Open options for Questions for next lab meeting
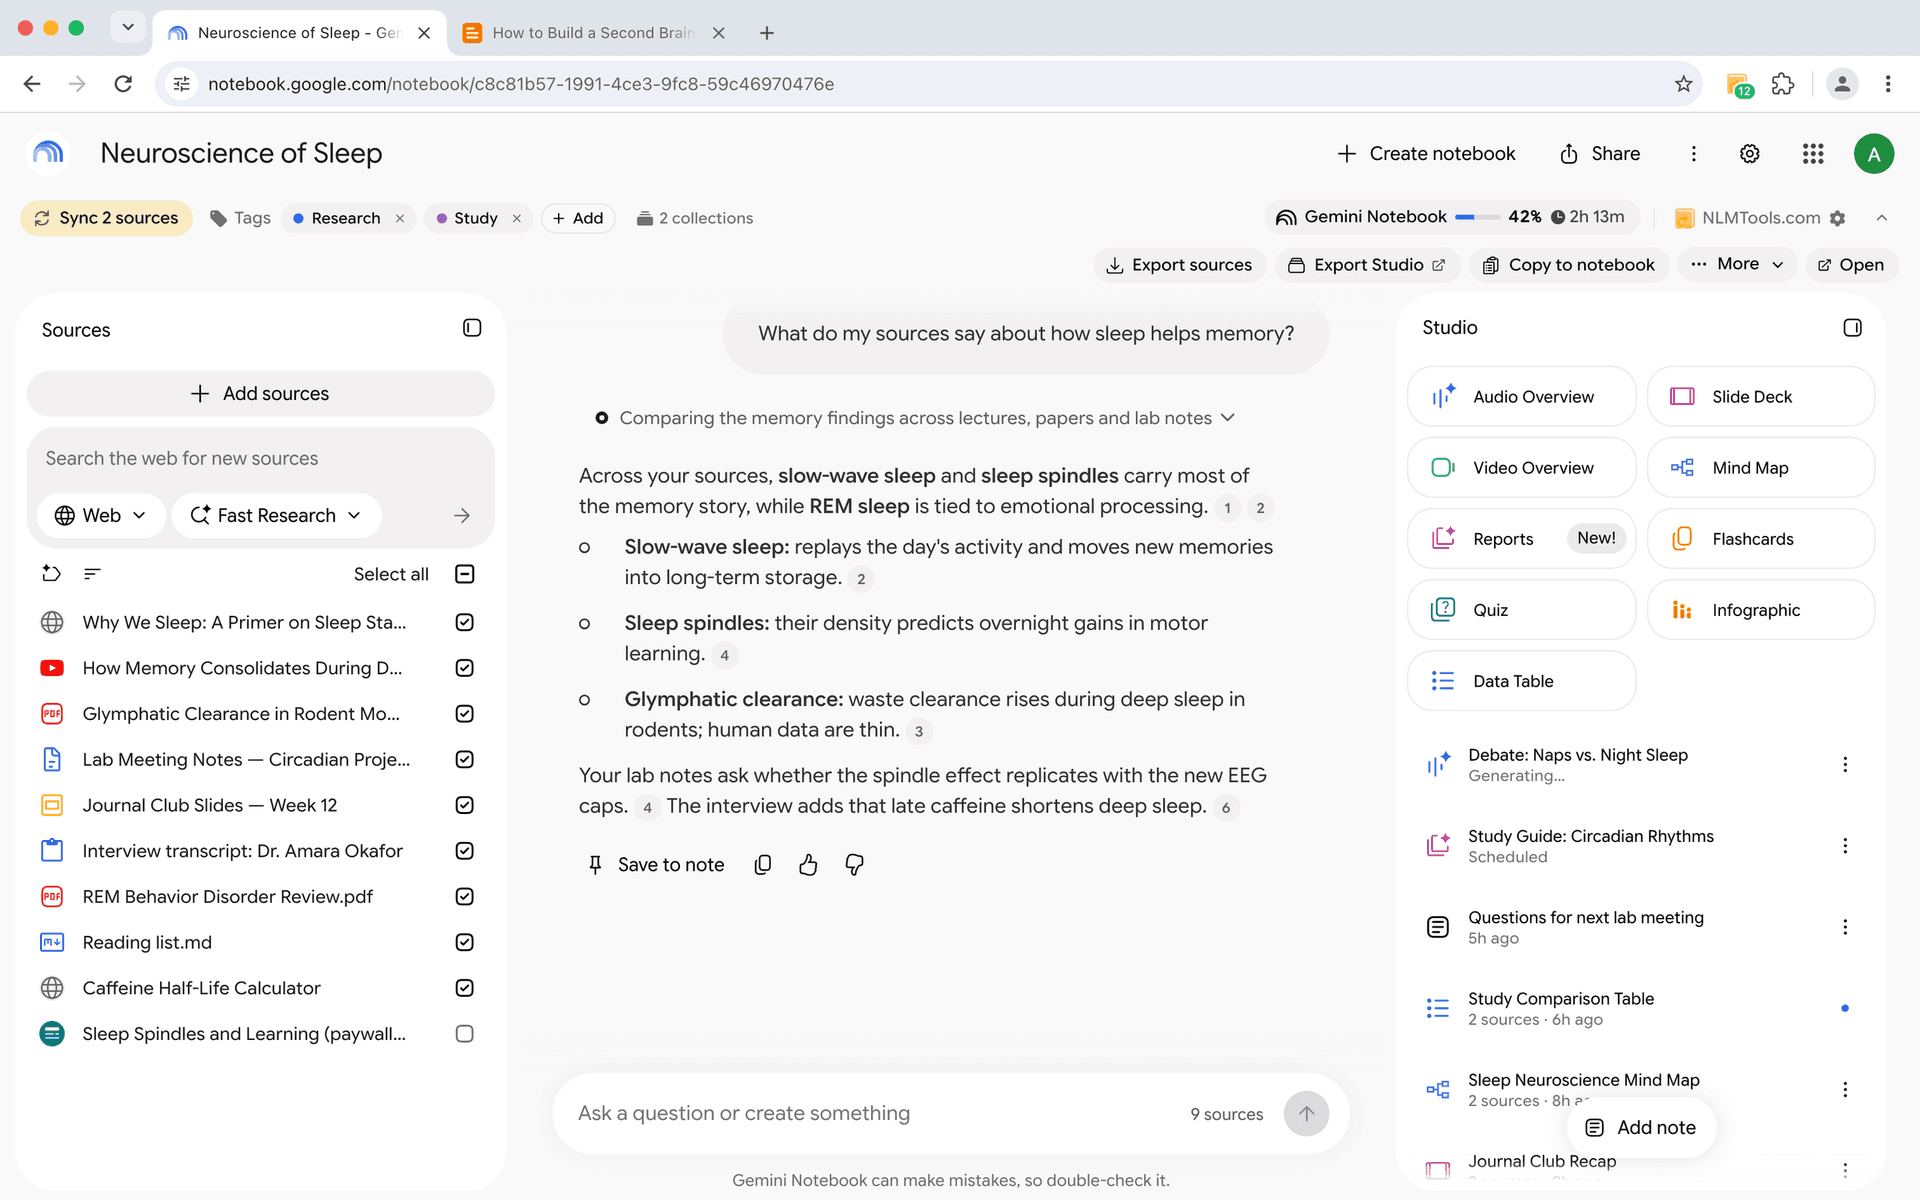 (x=1845, y=927)
